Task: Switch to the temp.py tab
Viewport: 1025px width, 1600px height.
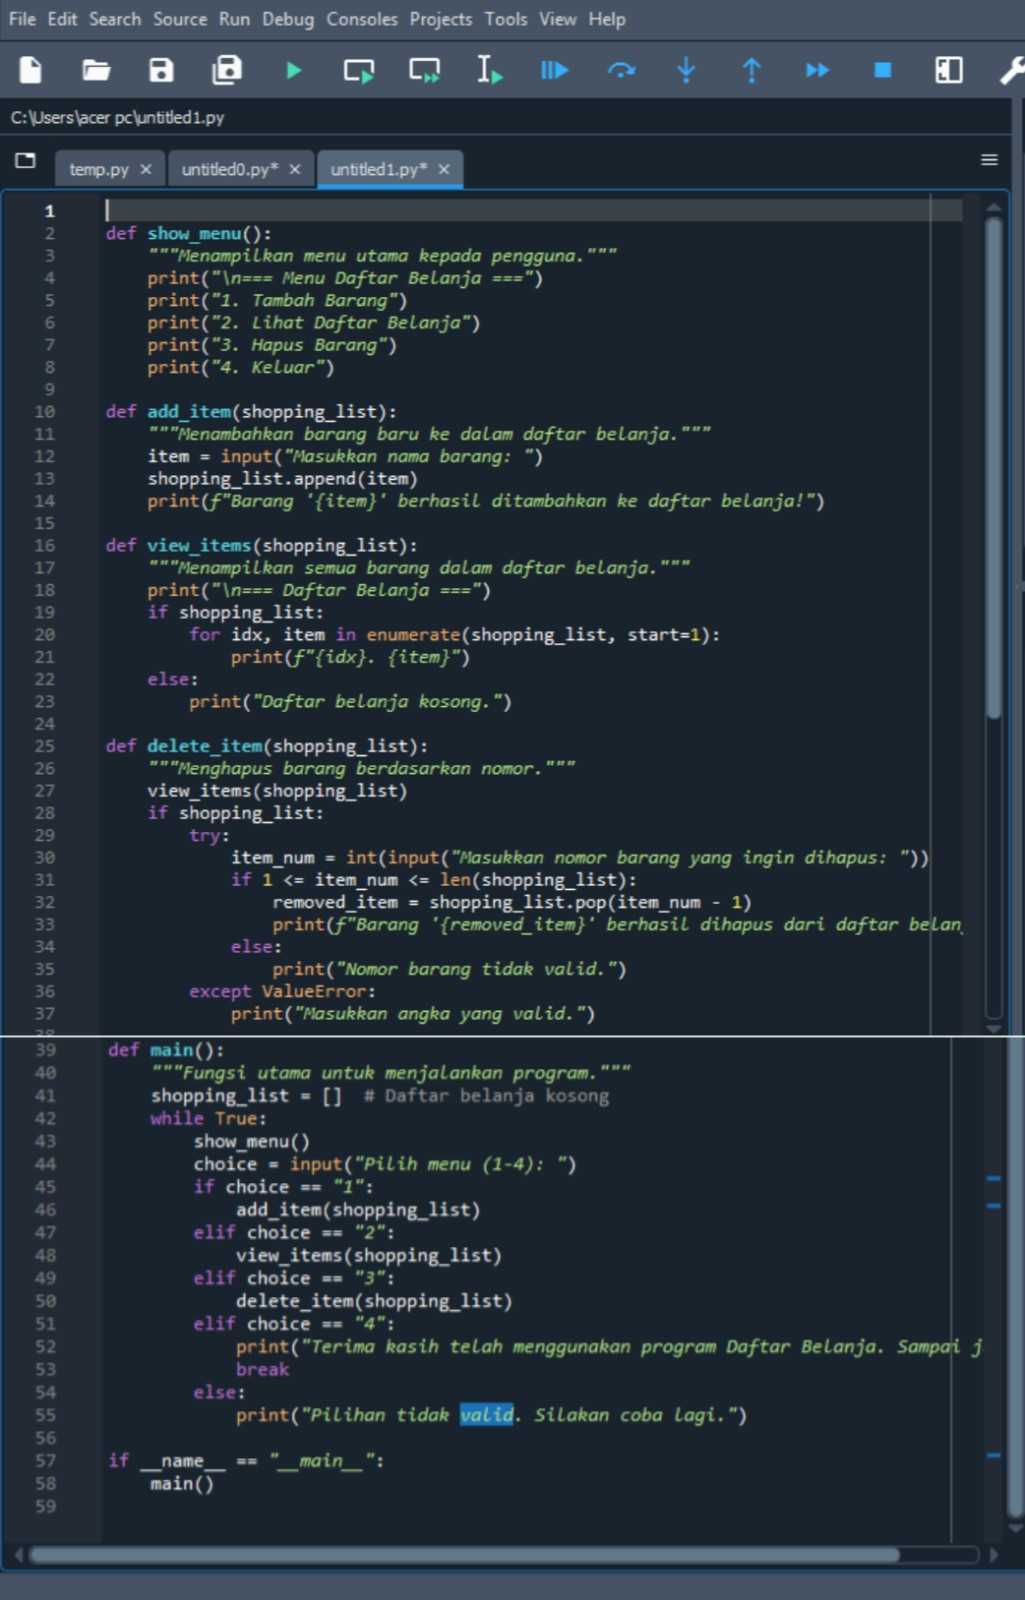Action: [x=99, y=169]
